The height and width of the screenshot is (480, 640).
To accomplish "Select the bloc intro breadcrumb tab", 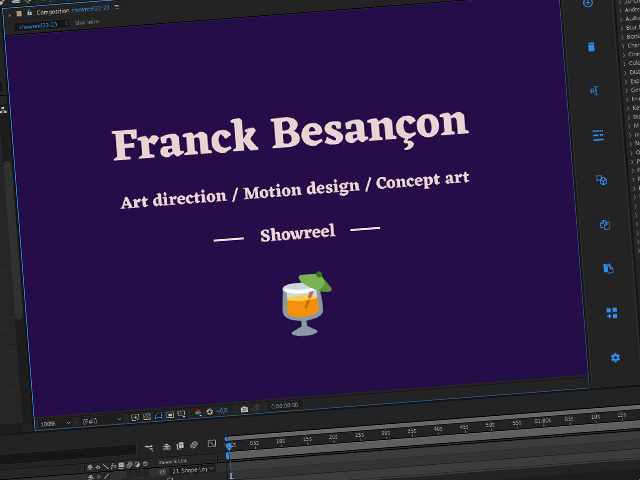I will (x=87, y=23).
